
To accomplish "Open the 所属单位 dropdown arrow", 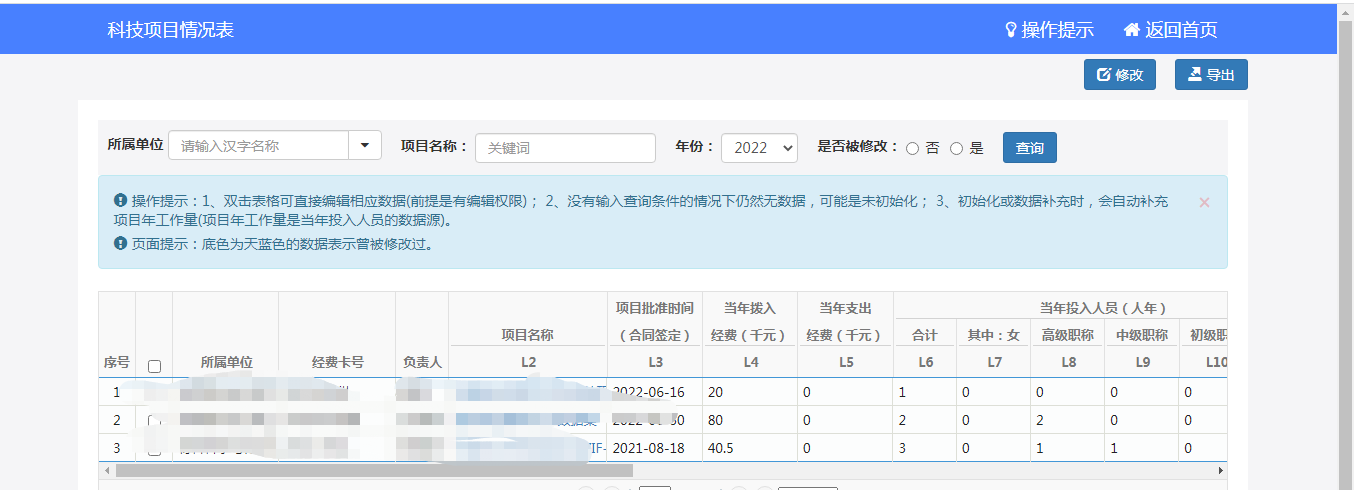I will coord(364,146).
